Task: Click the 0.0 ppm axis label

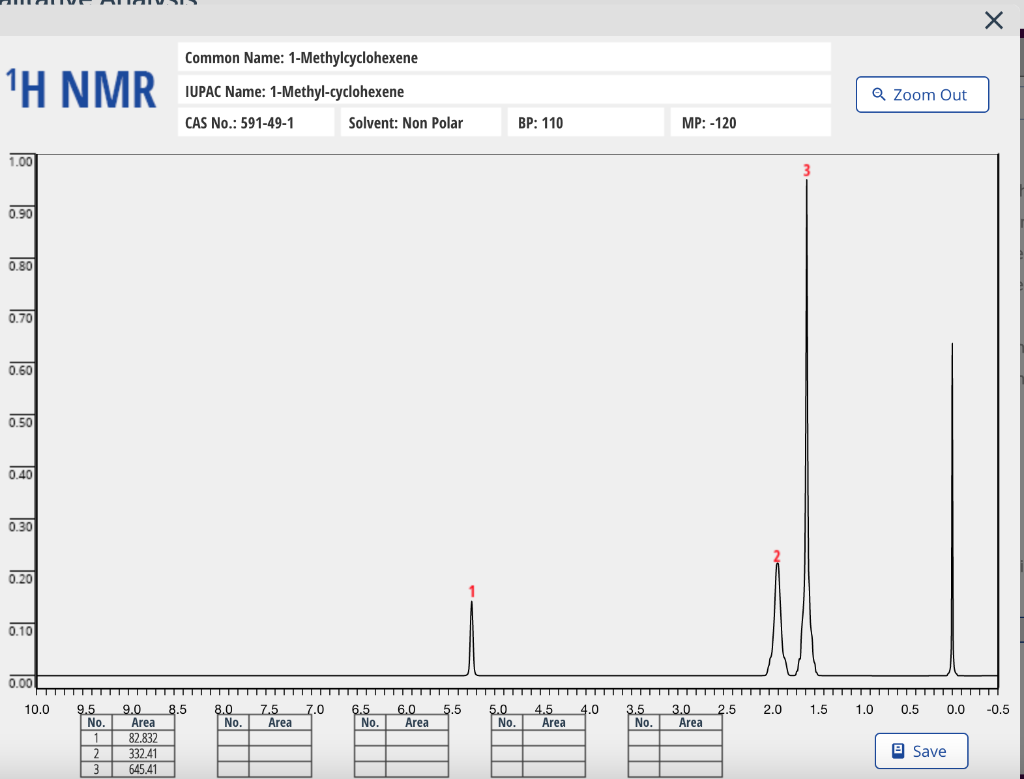Action: pos(955,709)
